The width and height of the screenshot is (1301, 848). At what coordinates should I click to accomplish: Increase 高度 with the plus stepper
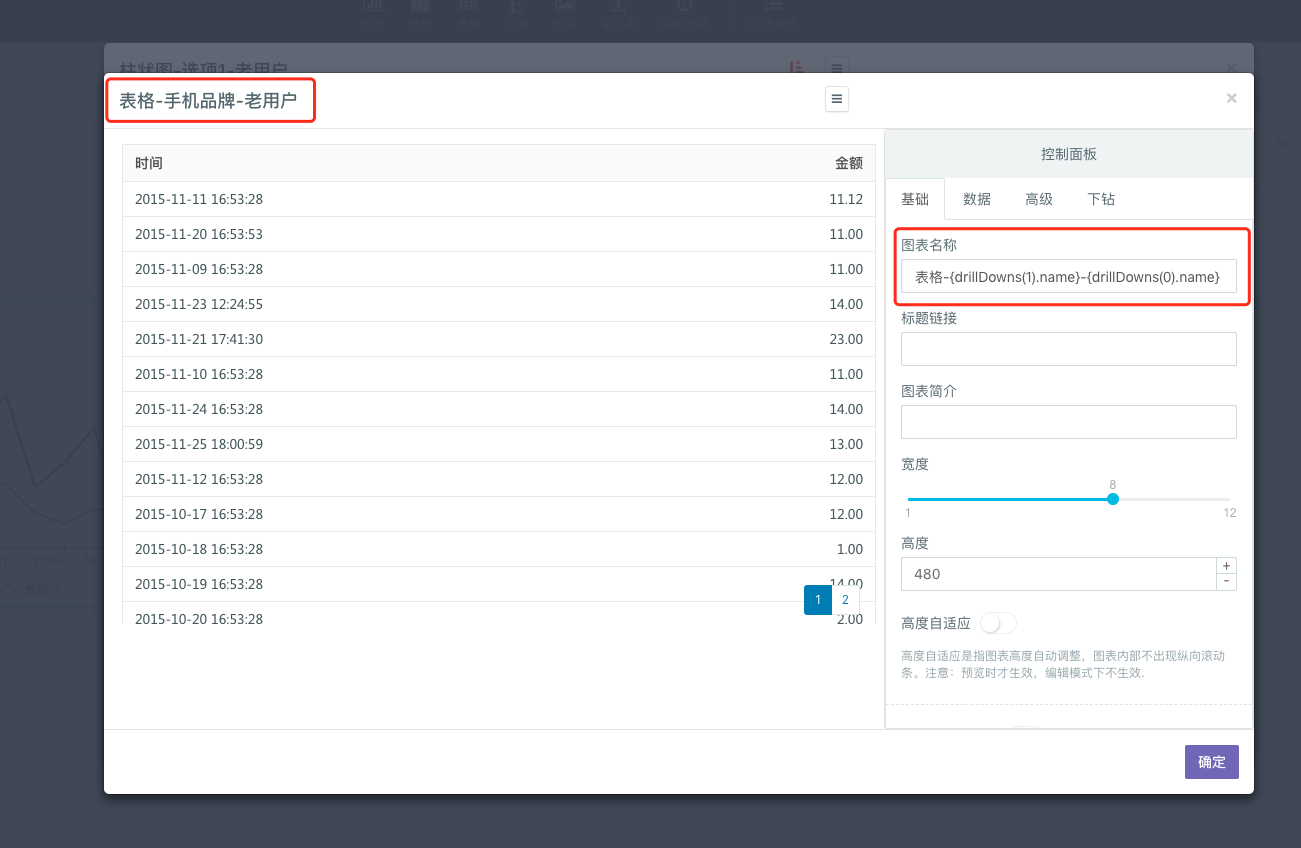click(x=1226, y=565)
